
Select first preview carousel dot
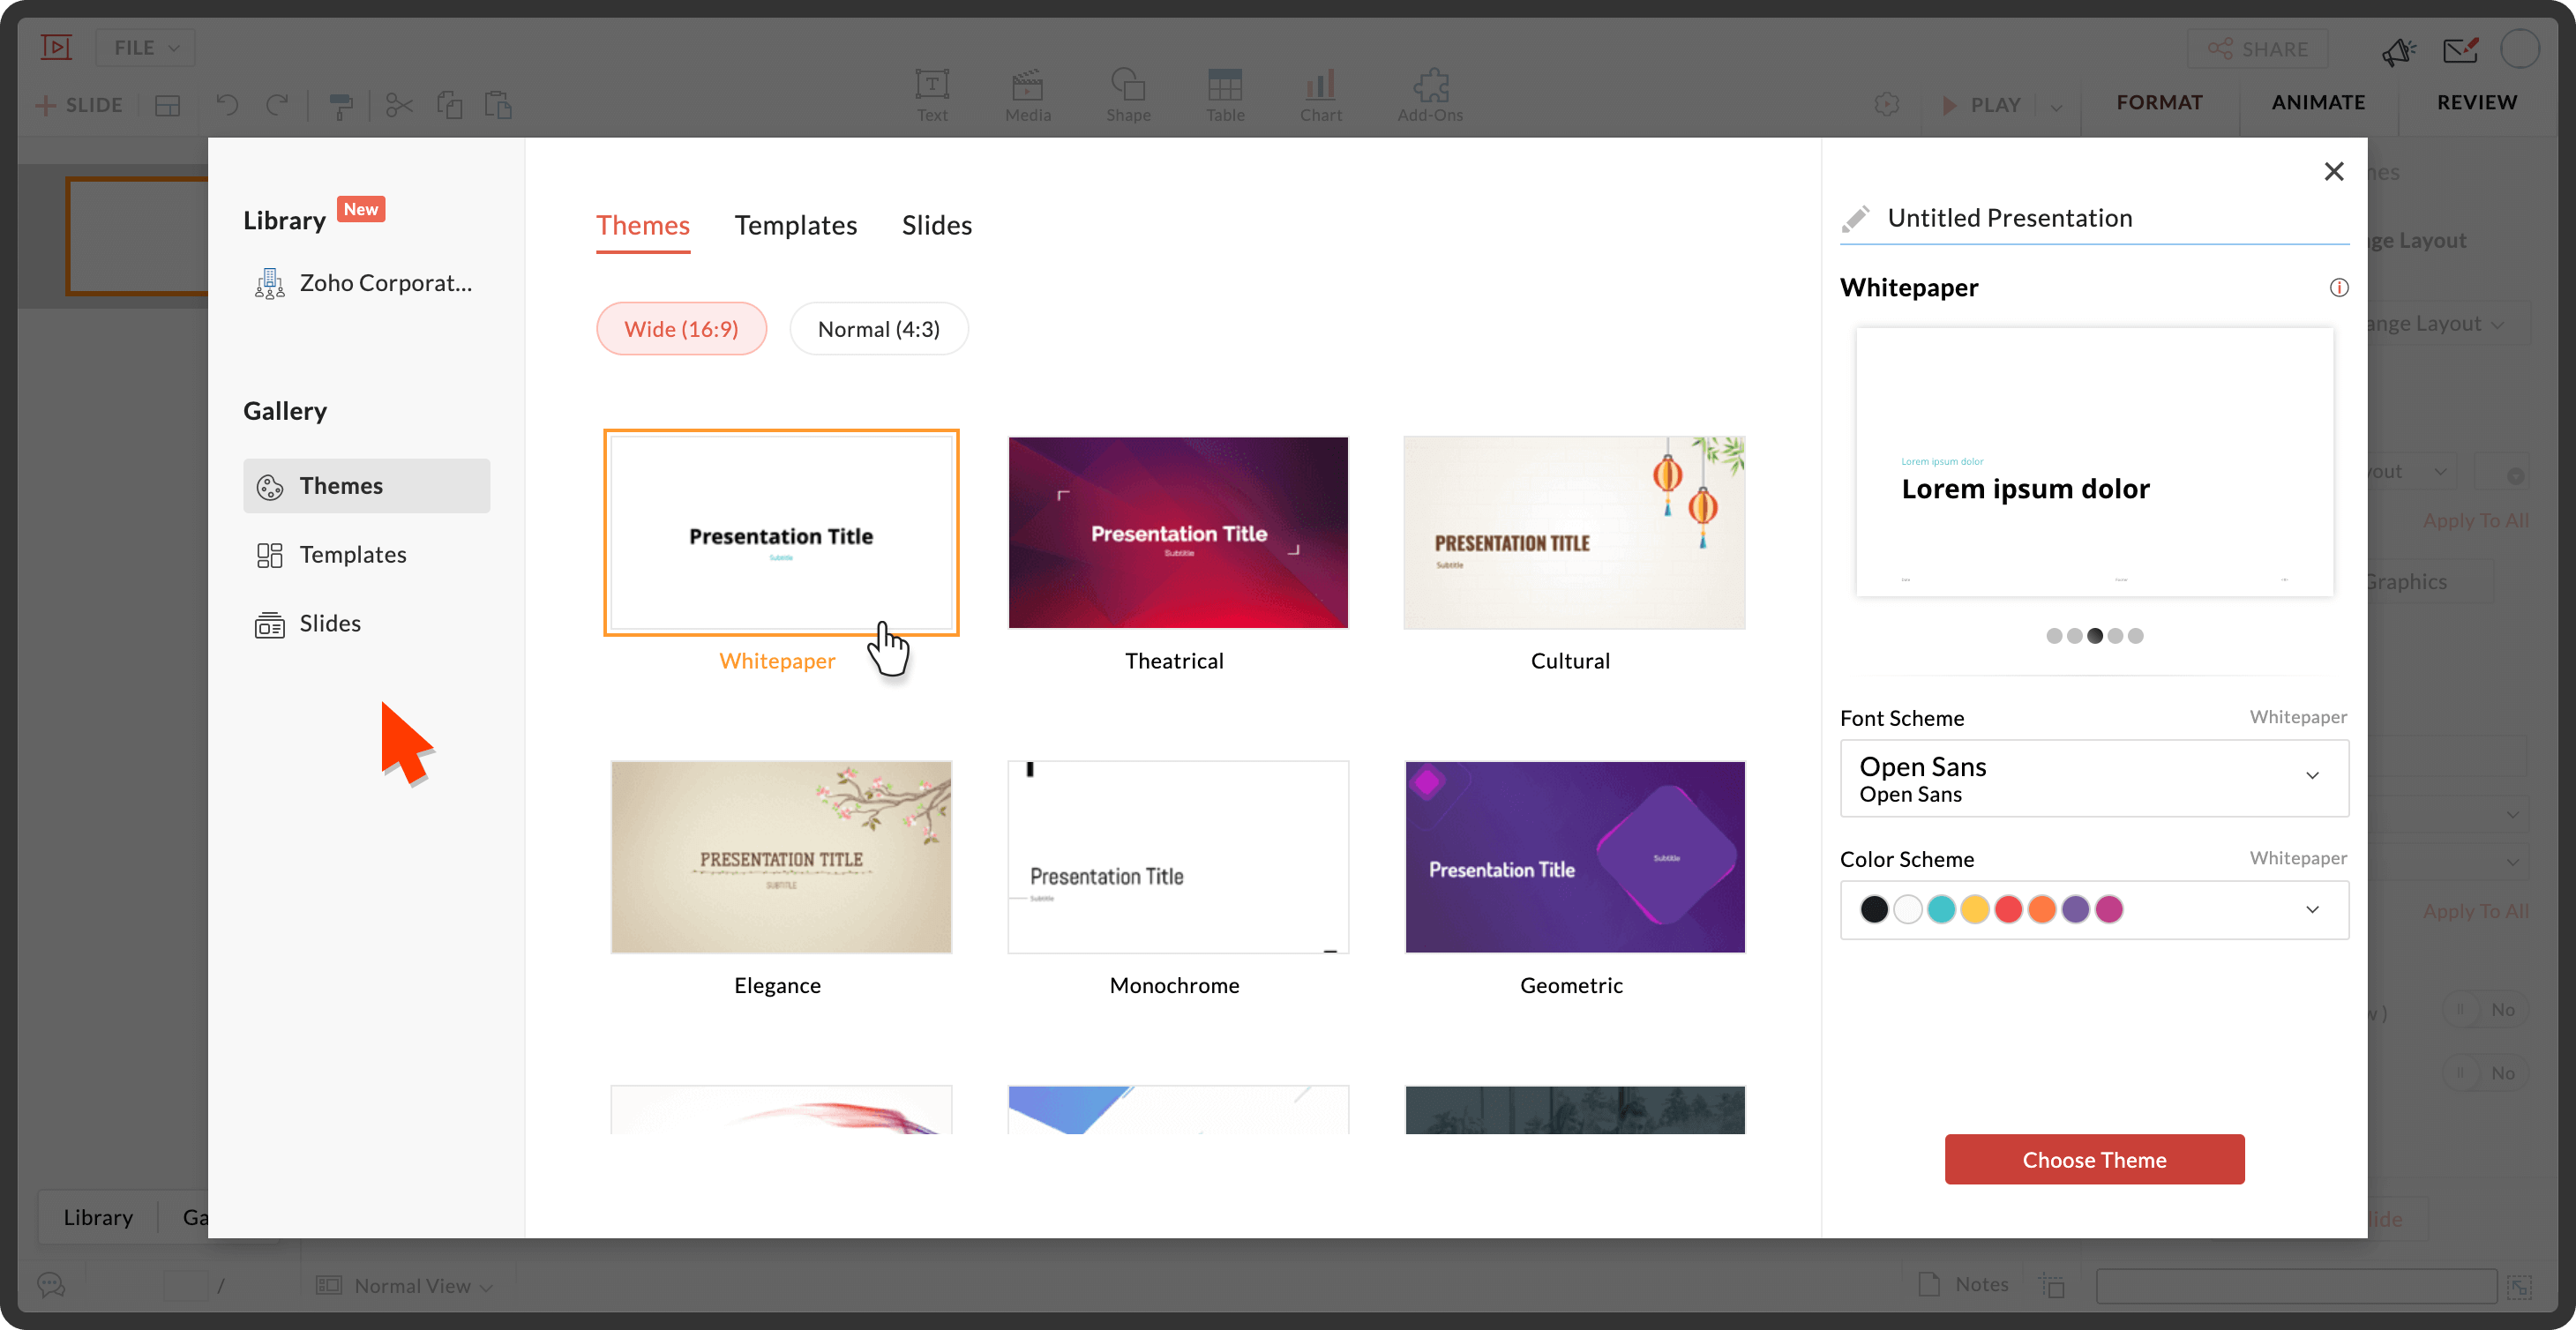tap(2053, 636)
